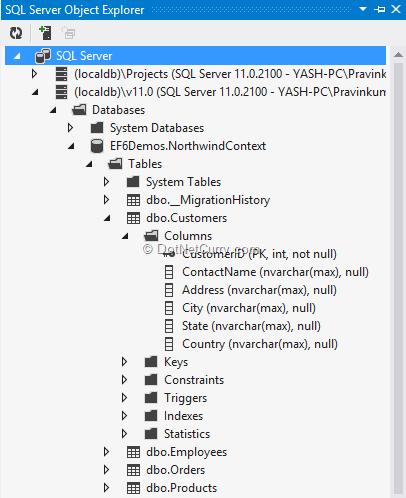Click the System Databases folder icon
The height and width of the screenshot is (498, 406).
(x=97, y=128)
